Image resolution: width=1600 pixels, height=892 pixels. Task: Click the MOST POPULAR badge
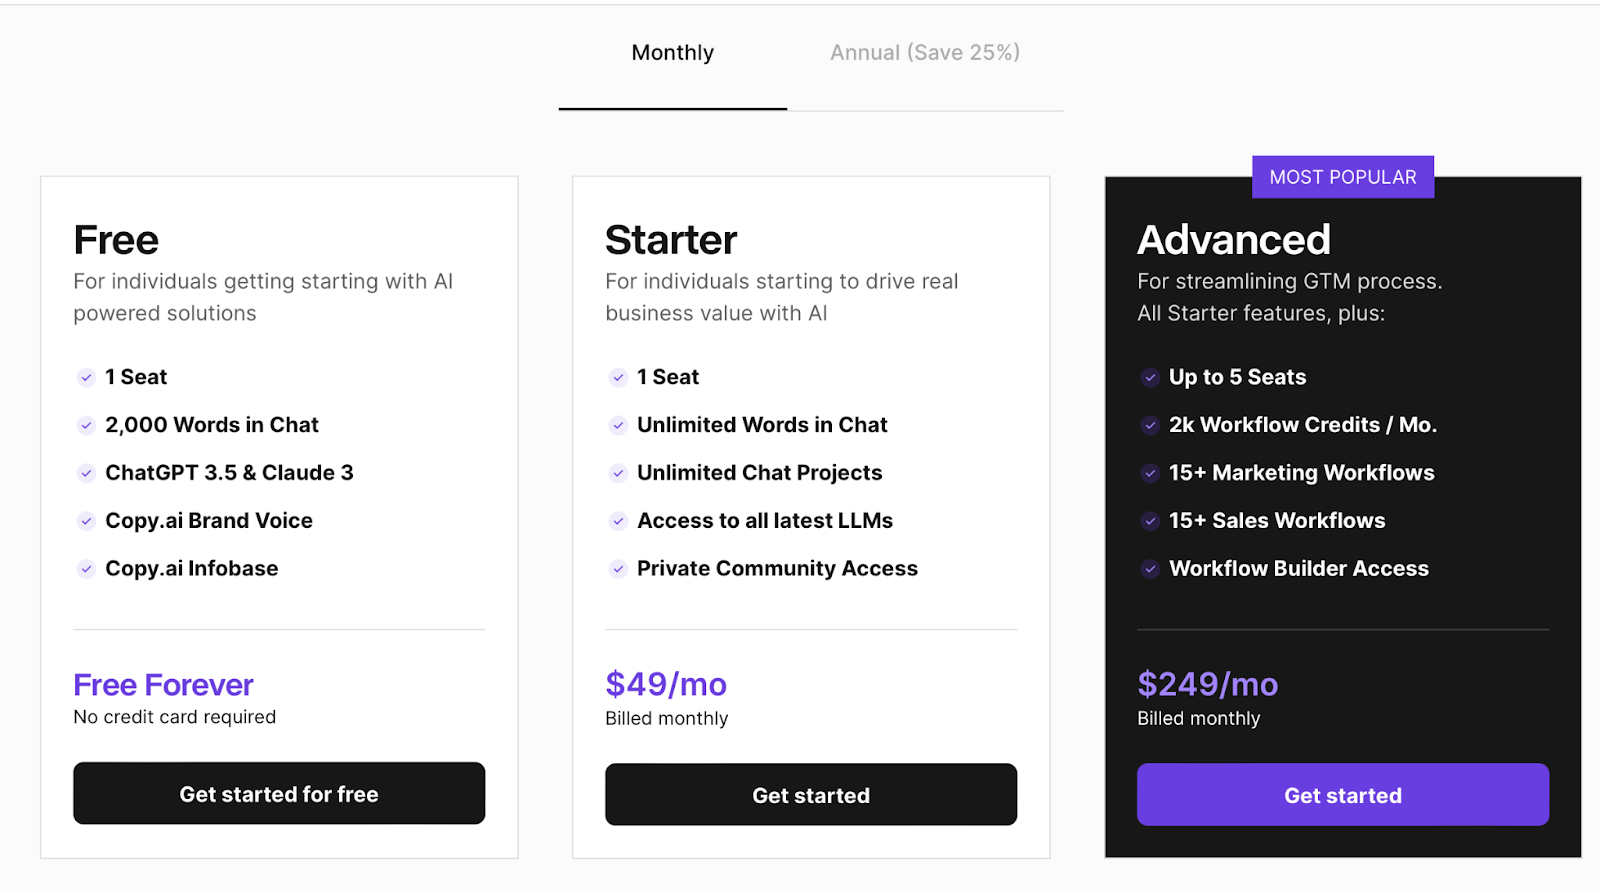1342,177
